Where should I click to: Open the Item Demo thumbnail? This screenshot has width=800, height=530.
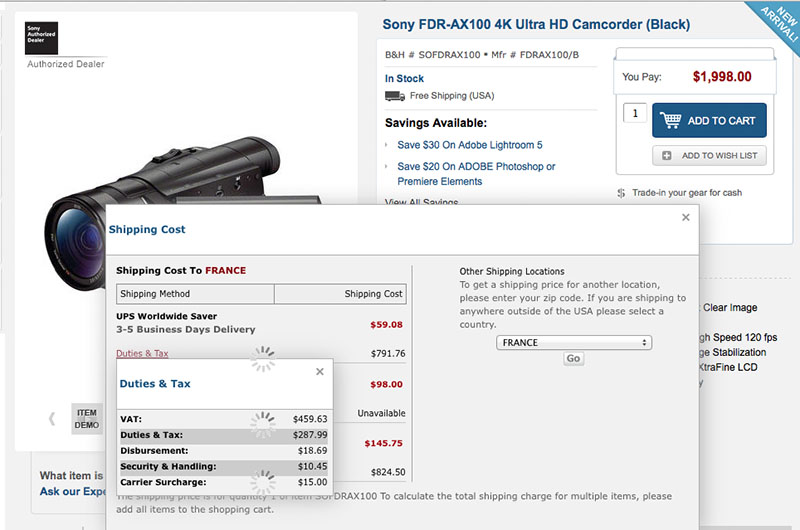pos(87,418)
